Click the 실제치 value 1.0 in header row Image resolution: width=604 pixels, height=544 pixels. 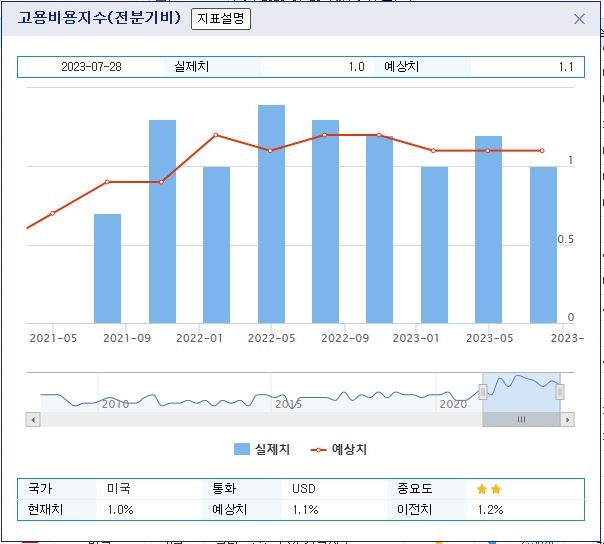coord(357,67)
